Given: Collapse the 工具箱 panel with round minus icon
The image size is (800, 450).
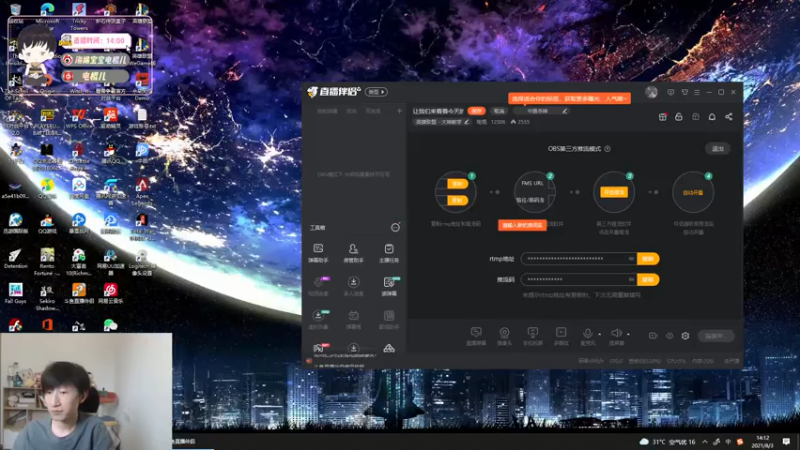Looking at the screenshot, I should click(x=395, y=228).
